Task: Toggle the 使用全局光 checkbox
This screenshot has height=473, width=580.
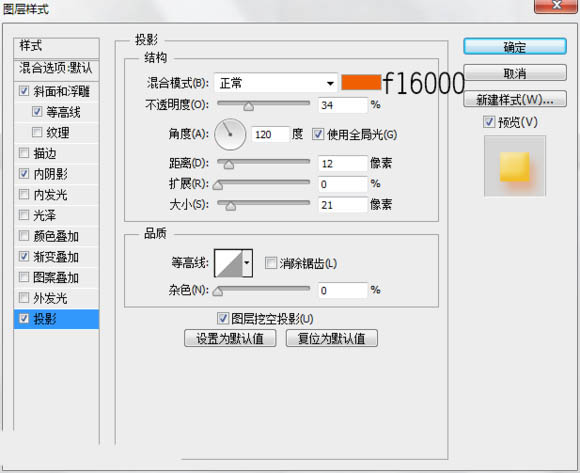Action: coord(318,134)
